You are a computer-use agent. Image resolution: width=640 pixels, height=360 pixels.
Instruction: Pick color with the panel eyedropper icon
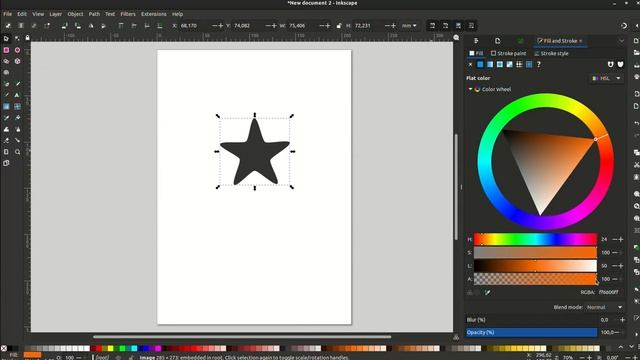coord(487,292)
